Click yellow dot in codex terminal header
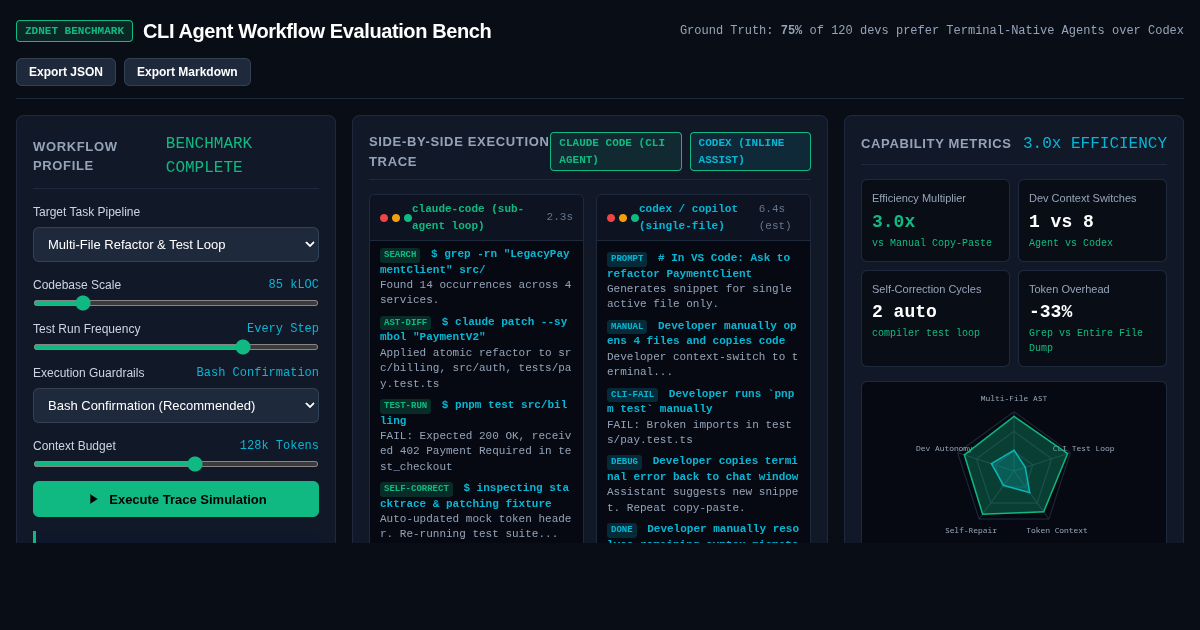 point(623,218)
